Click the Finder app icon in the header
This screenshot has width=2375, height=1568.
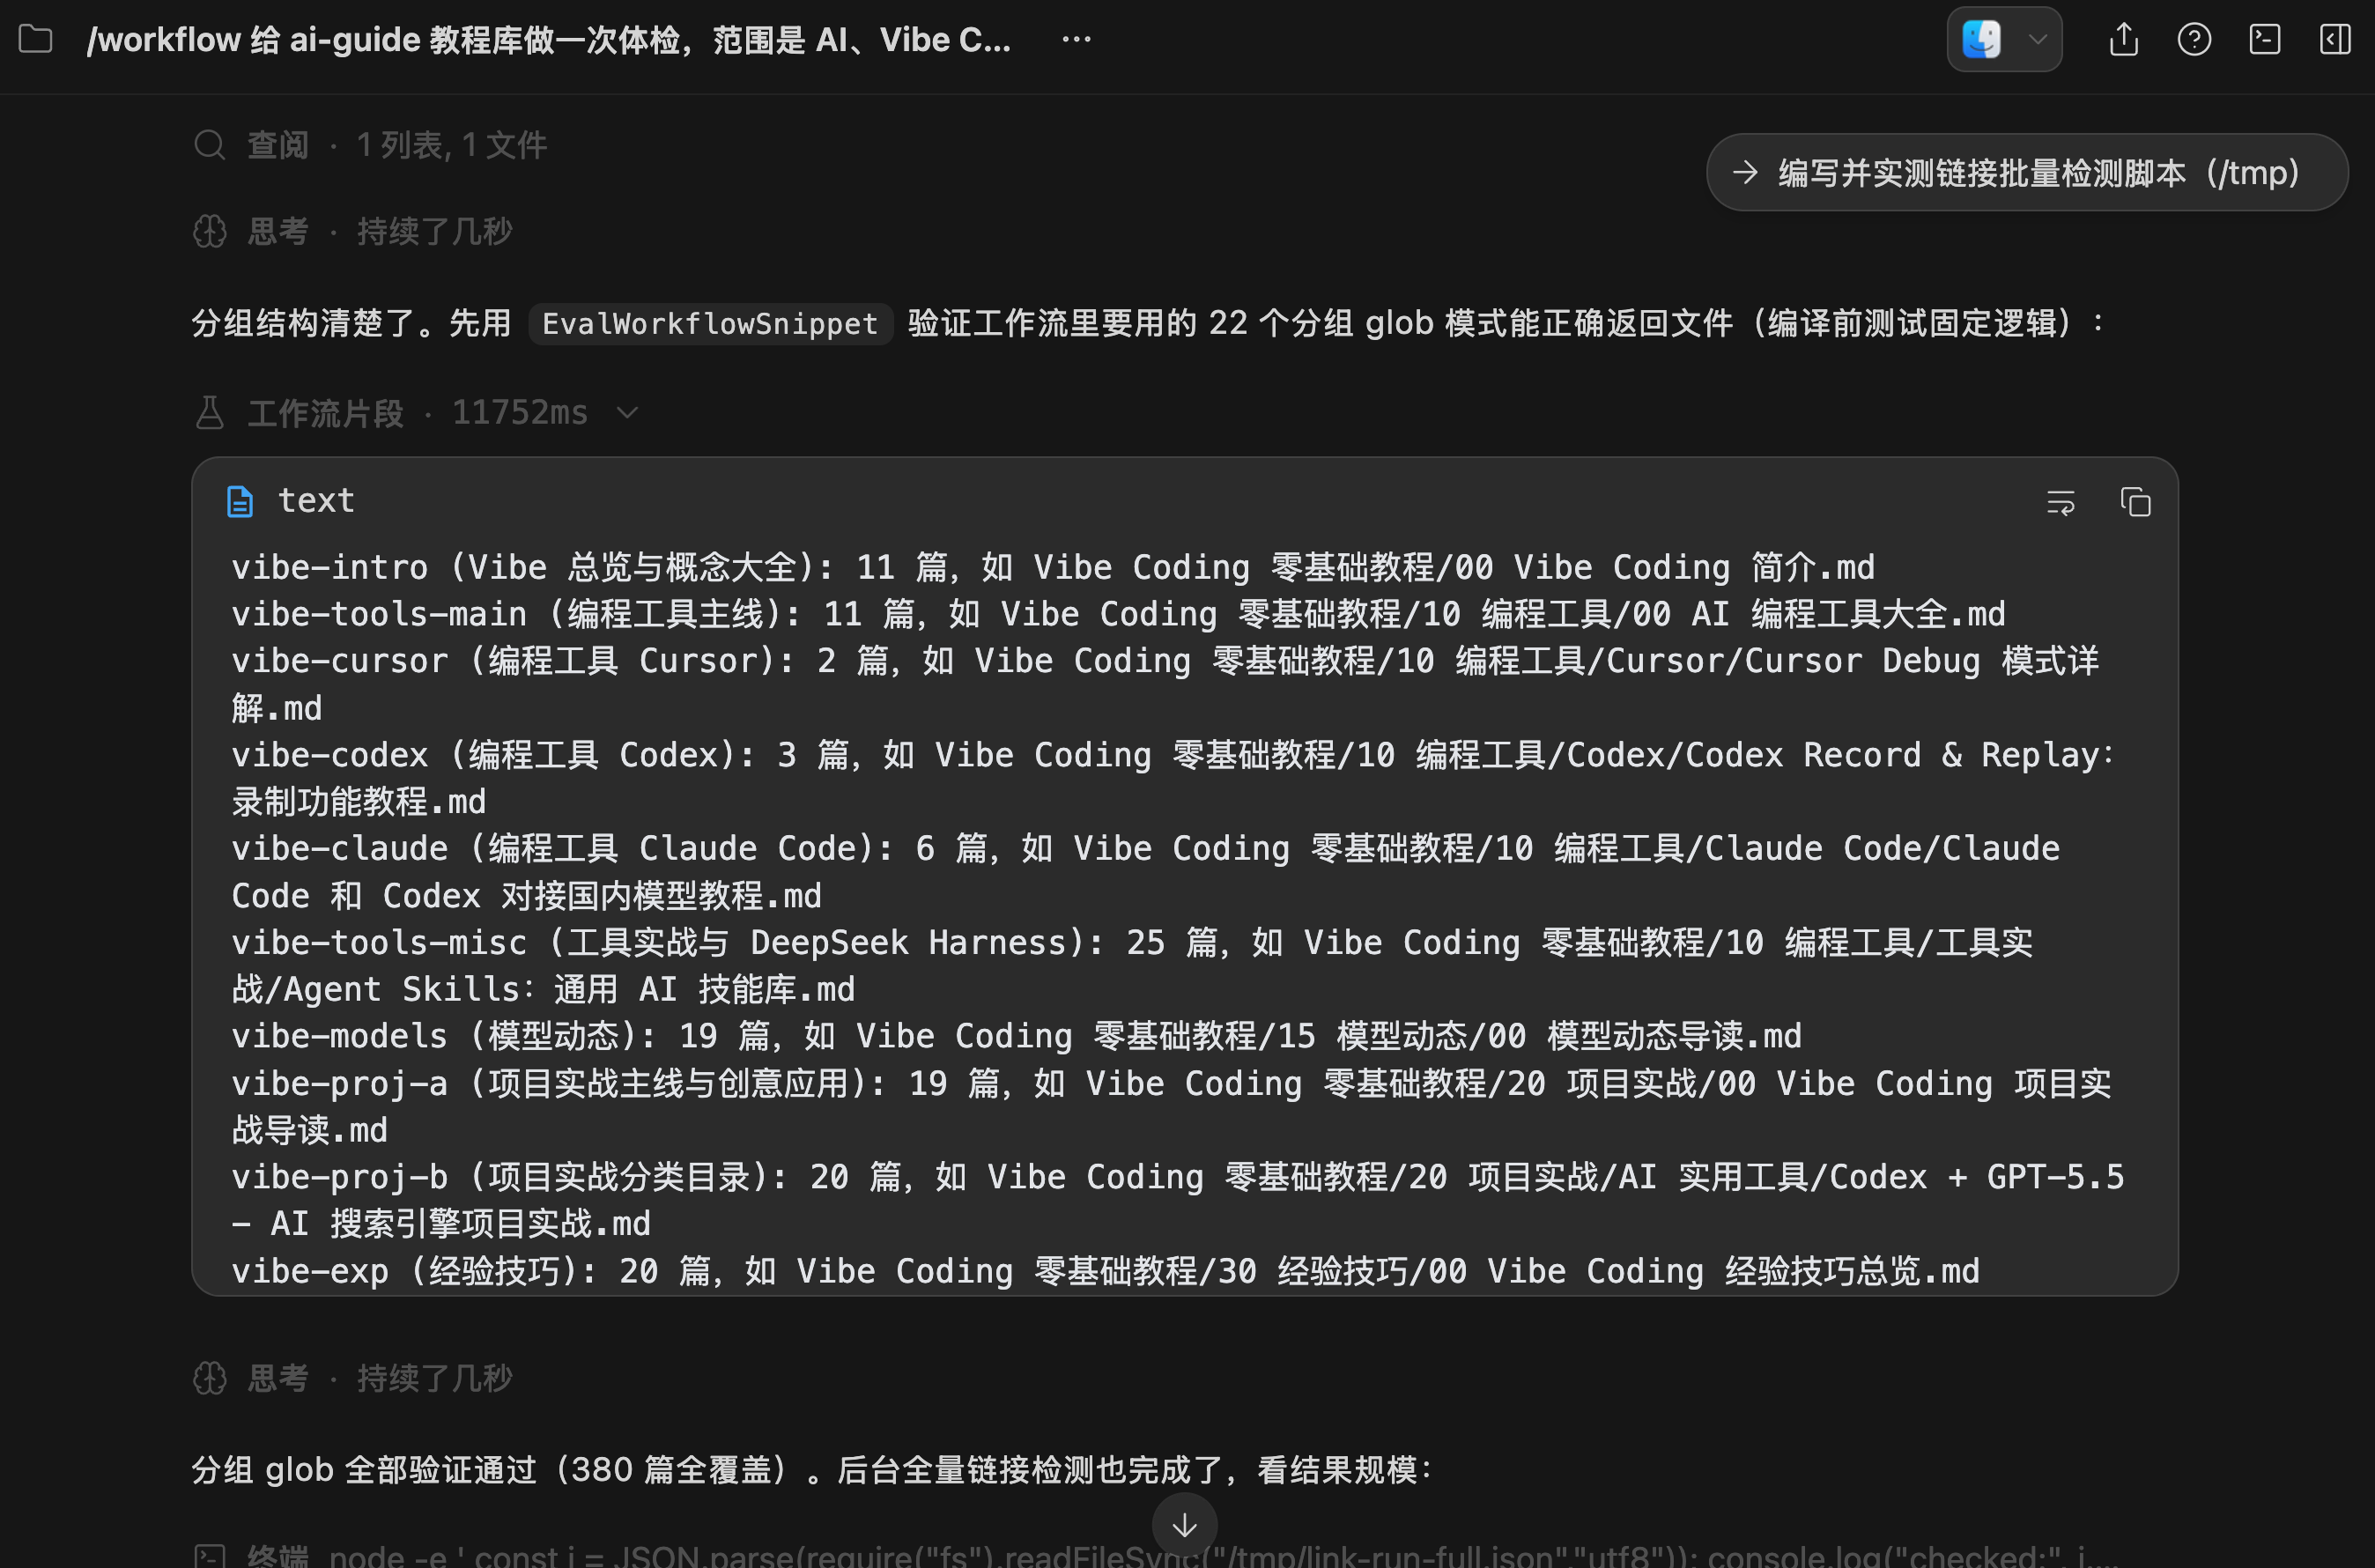(1981, 40)
